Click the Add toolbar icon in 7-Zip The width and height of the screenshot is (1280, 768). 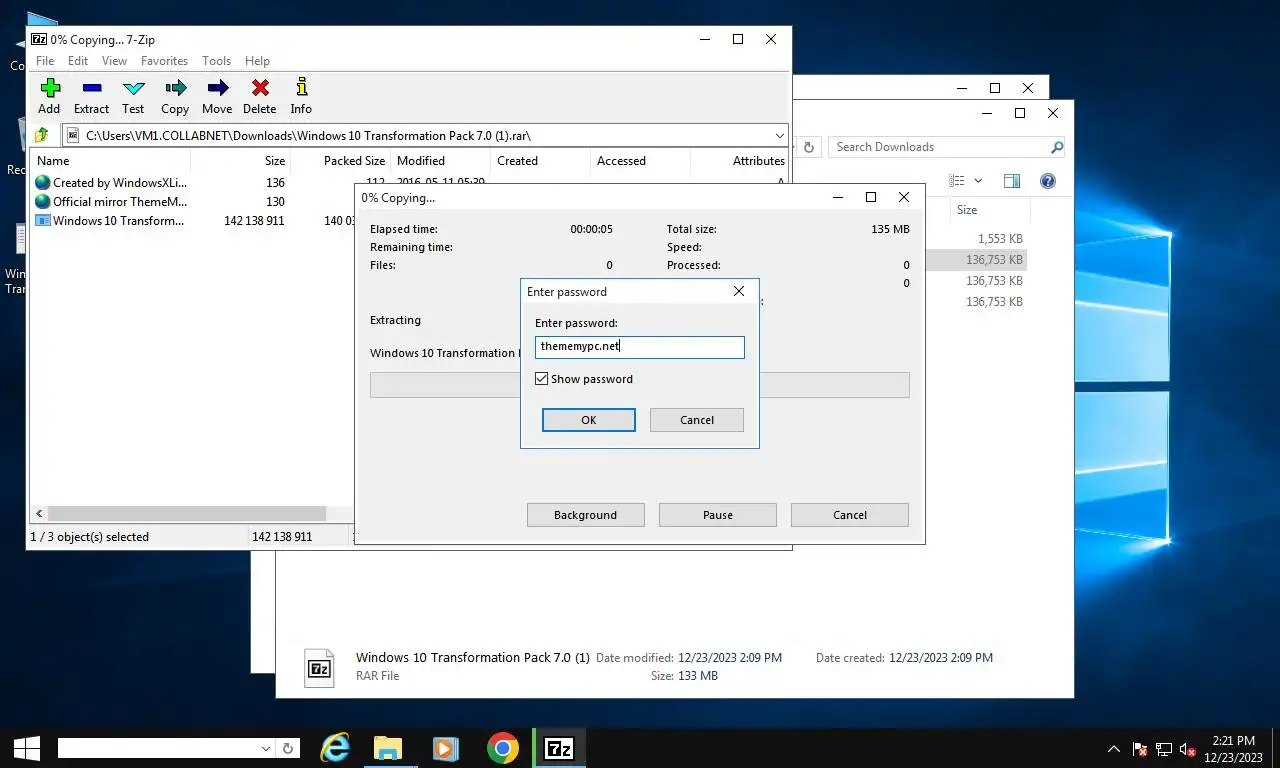point(49,89)
